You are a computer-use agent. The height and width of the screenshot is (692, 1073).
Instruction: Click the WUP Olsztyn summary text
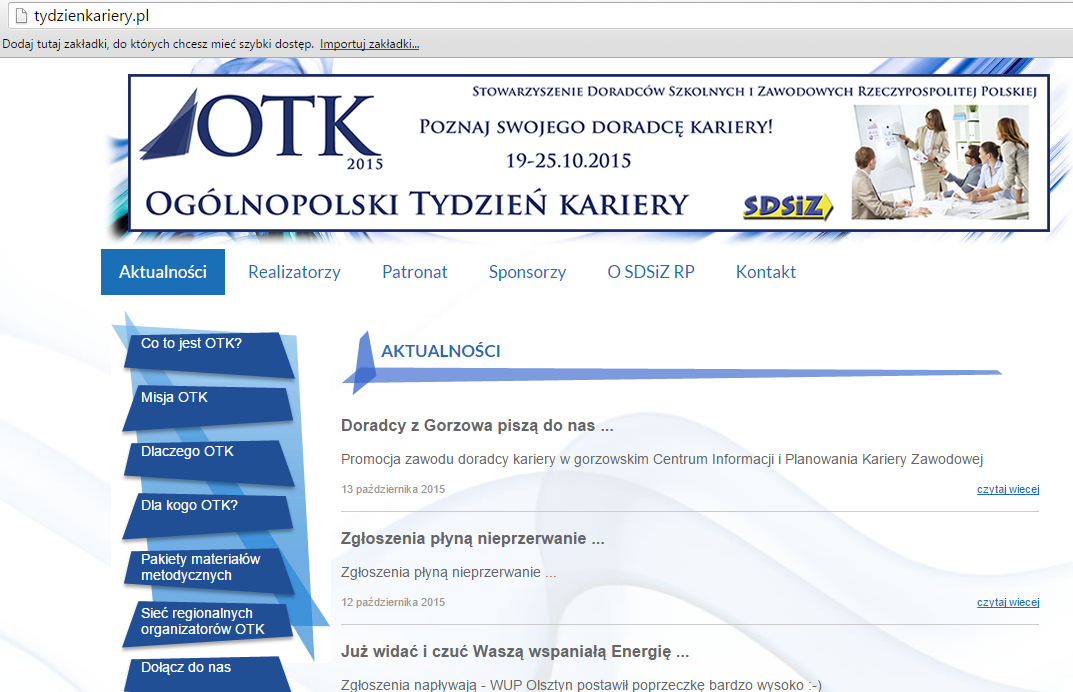581,684
